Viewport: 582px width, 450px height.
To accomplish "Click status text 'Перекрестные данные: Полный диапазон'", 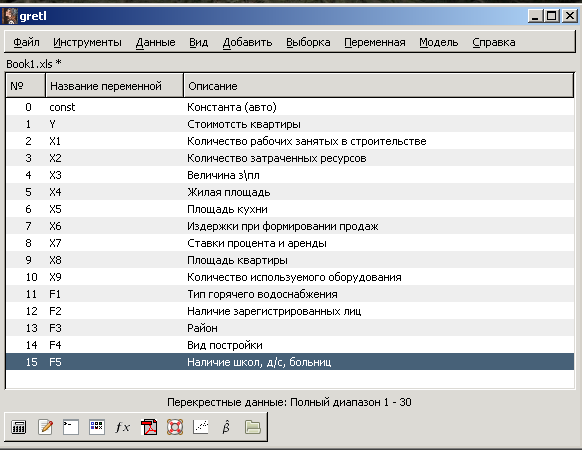I will click(x=274, y=402).
